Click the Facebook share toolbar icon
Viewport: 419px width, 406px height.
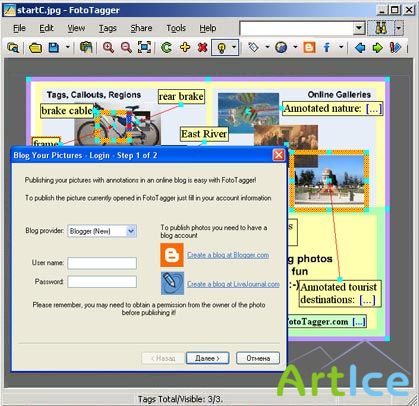[327, 48]
